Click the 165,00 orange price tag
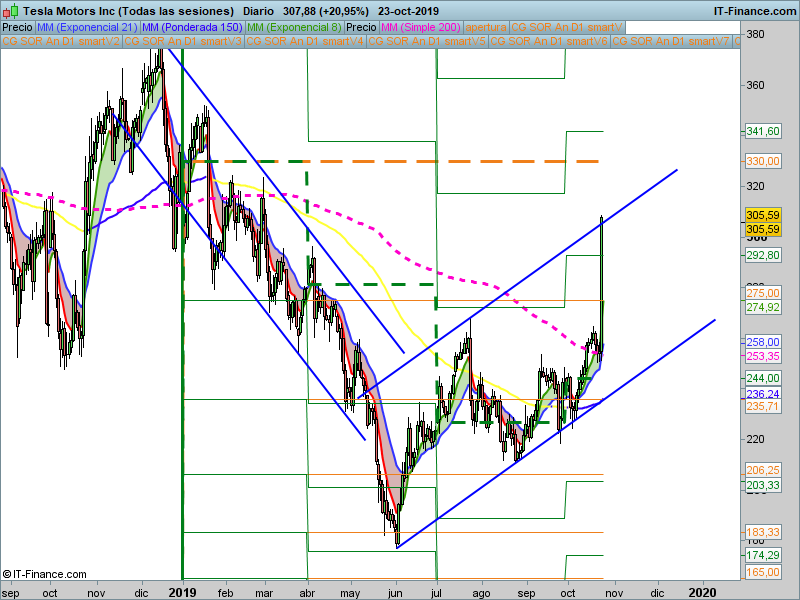The width and height of the screenshot is (800, 600). point(763,572)
